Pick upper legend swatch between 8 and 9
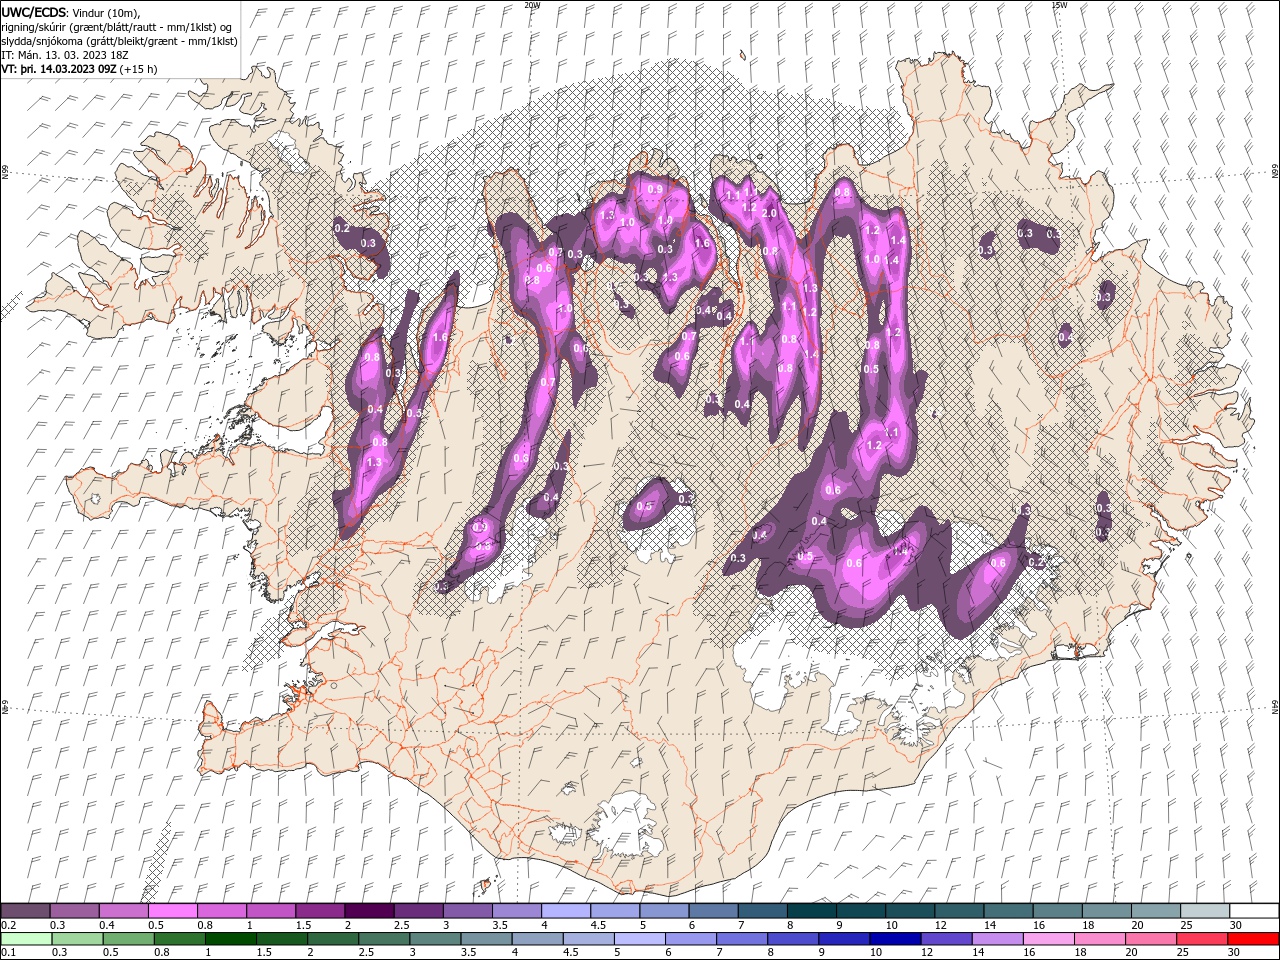The image size is (1280, 960). (812, 910)
